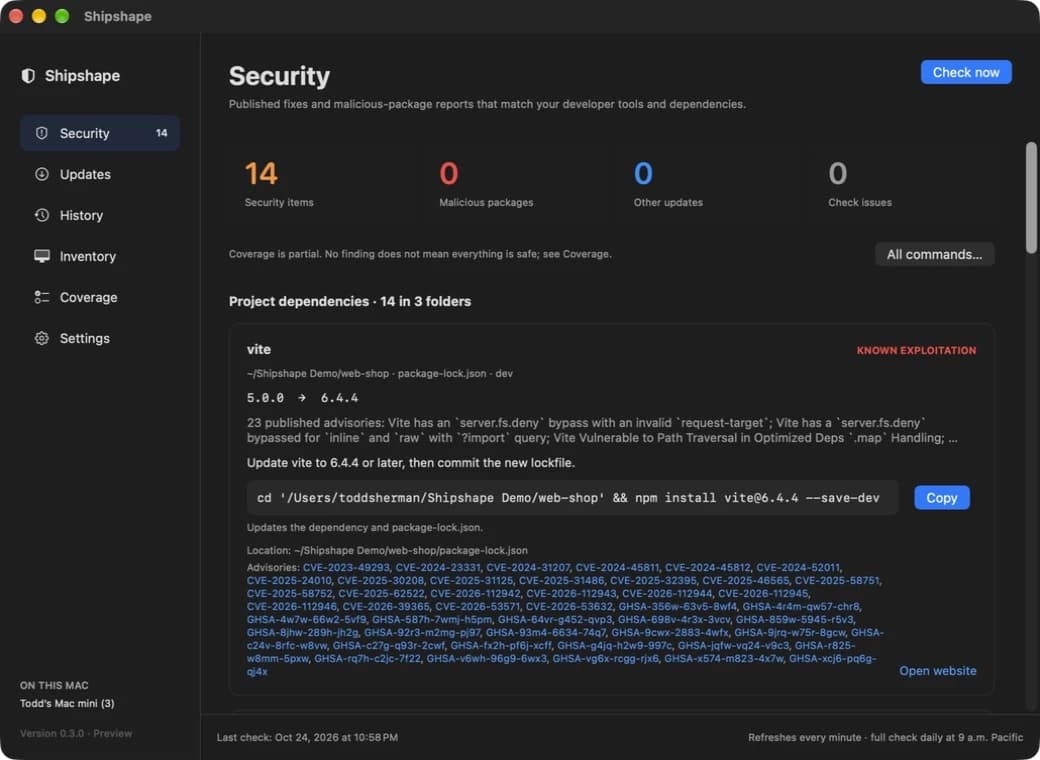The width and height of the screenshot is (1040, 760).
Task: Click the download-arrow icon beside Updates
Action: 42,174
